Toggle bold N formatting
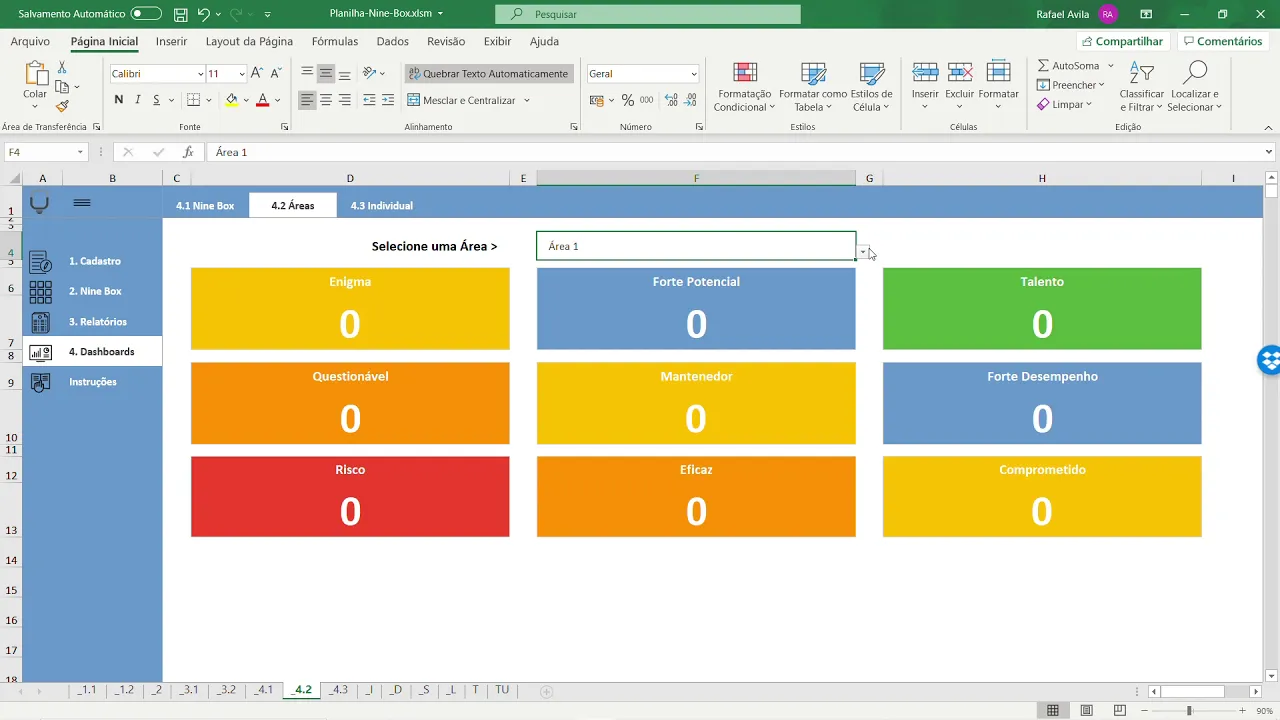The width and height of the screenshot is (1280, 720). 119,100
